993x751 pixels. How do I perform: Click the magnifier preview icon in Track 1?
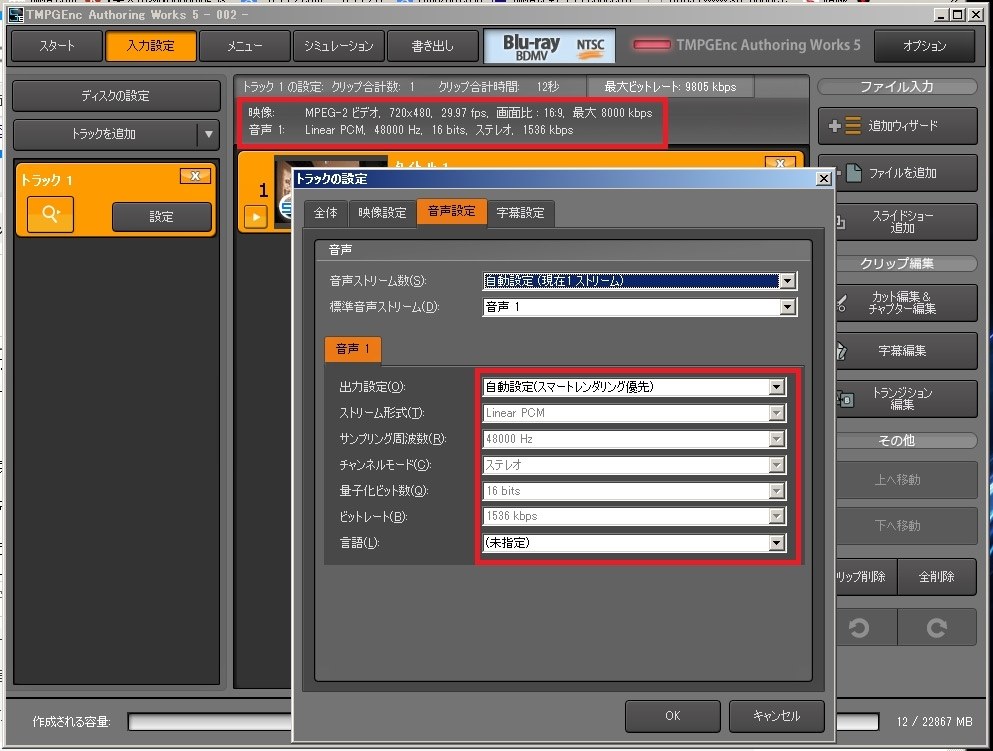click(50, 214)
